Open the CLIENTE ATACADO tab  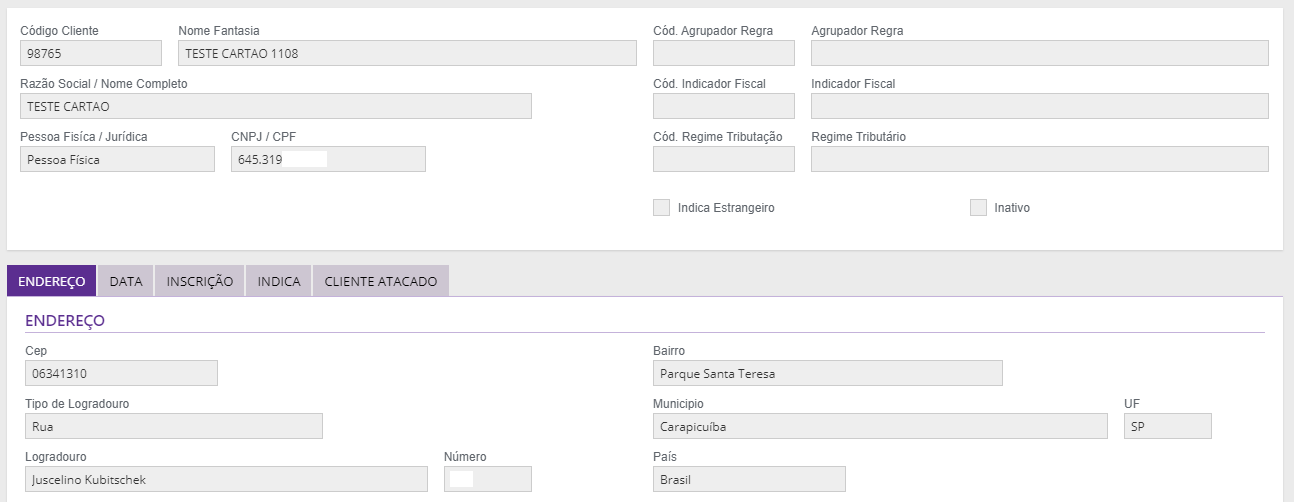[381, 281]
